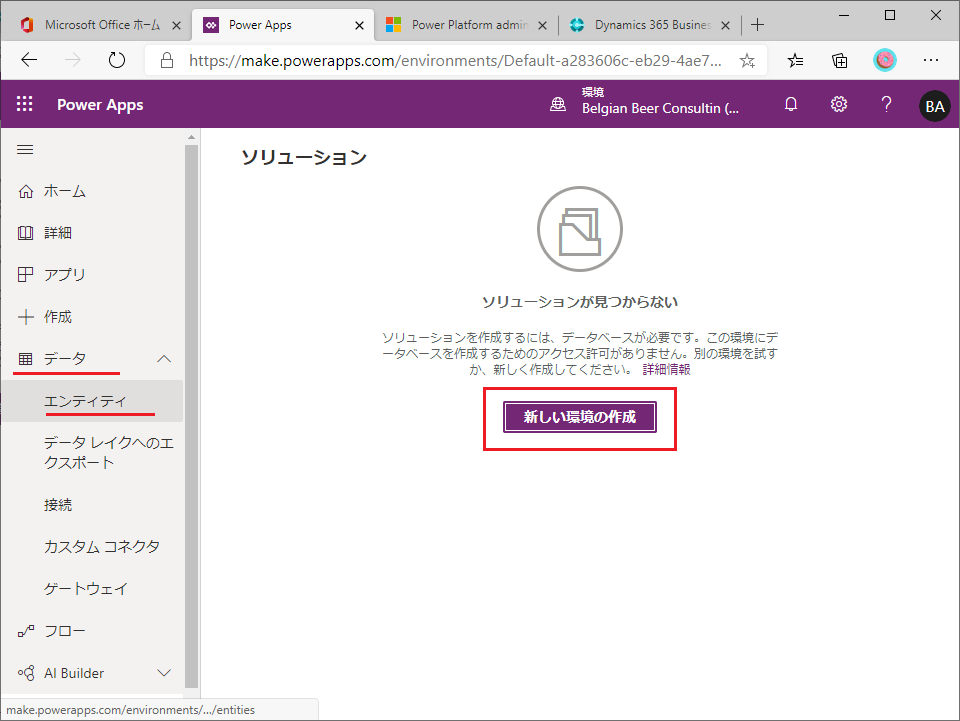The height and width of the screenshot is (721, 960).
Task: Click the URL address field
Action: pyautogui.click(x=455, y=60)
